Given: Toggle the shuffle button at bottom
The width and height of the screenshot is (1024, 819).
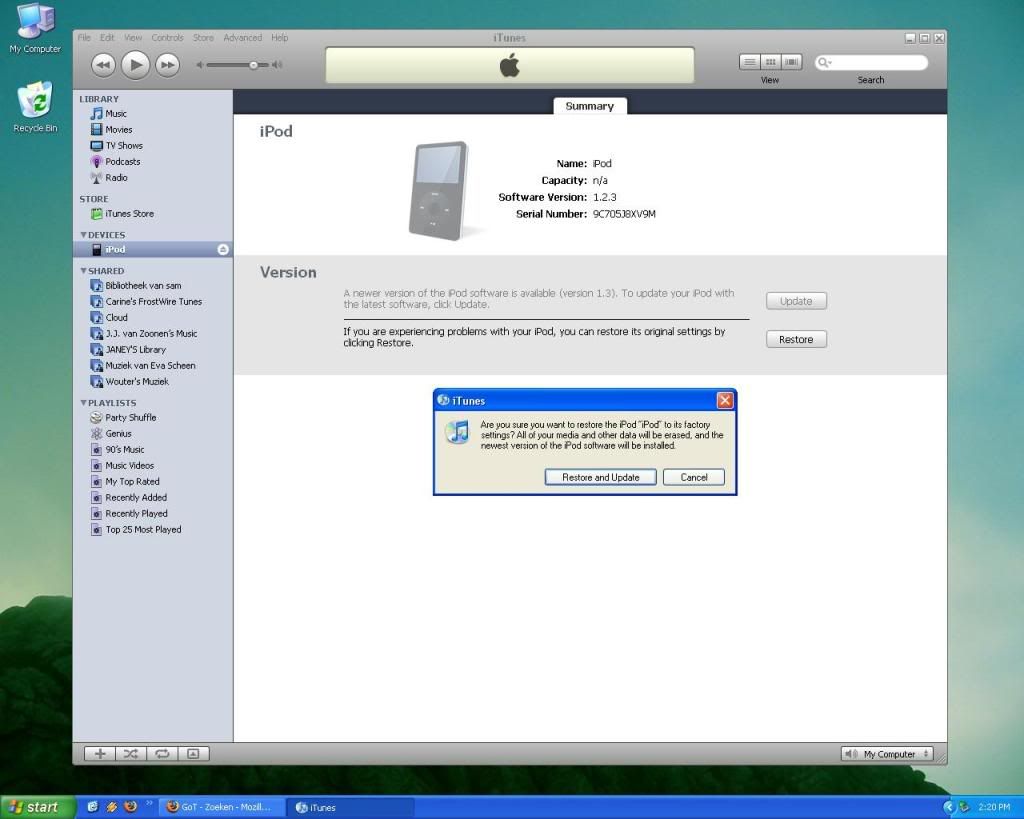Looking at the screenshot, I should pyautogui.click(x=131, y=754).
